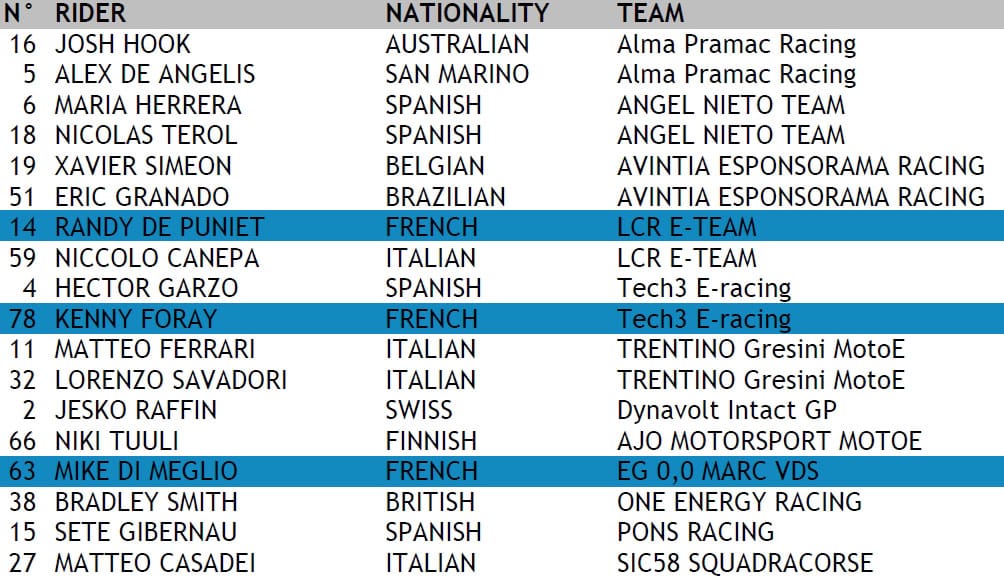Select the JOSH HOOK rider name
Image resolution: width=1004 pixels, height=577 pixels.
(122, 45)
